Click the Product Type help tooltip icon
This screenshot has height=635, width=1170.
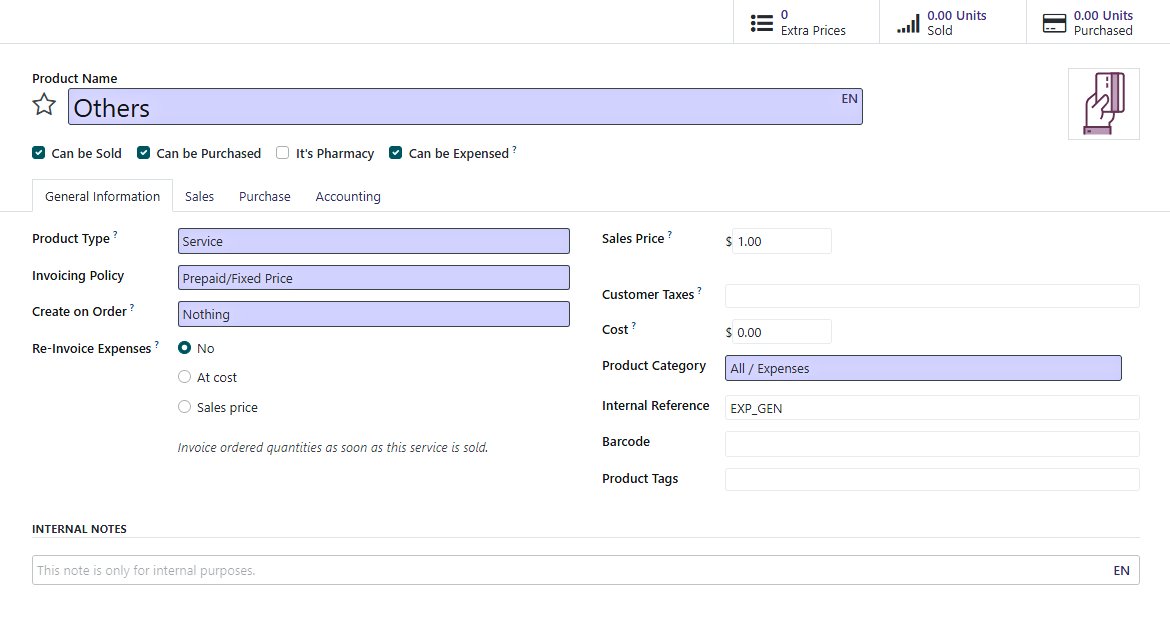(x=115, y=235)
